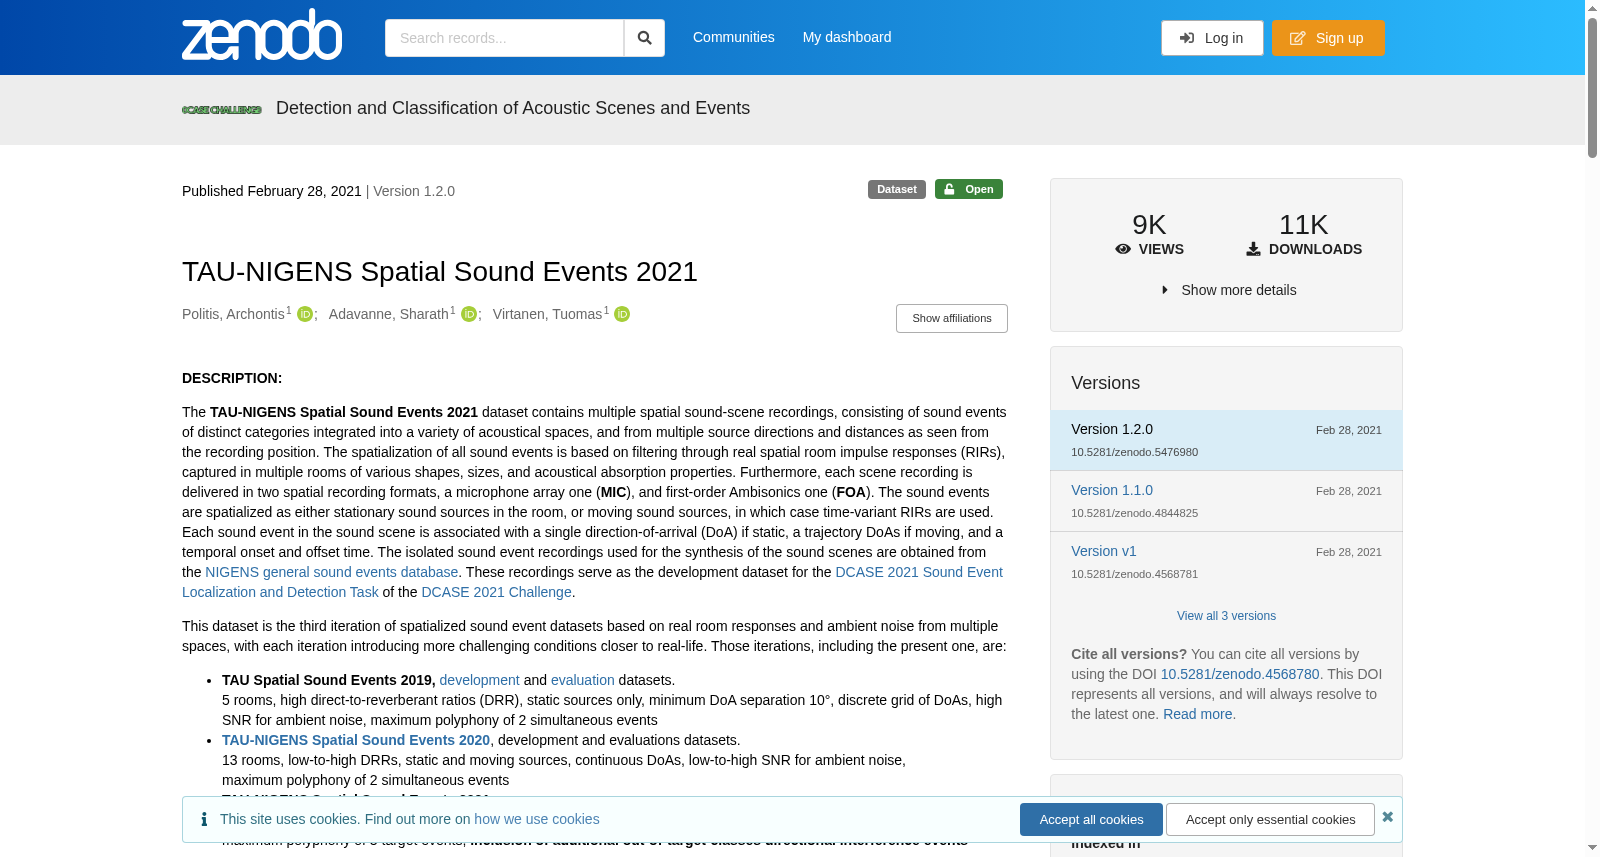Image resolution: width=1600 pixels, height=857 pixels.
Task: Click DOI text 10.5281/zenodo.4844825
Action: pyautogui.click(x=1134, y=513)
